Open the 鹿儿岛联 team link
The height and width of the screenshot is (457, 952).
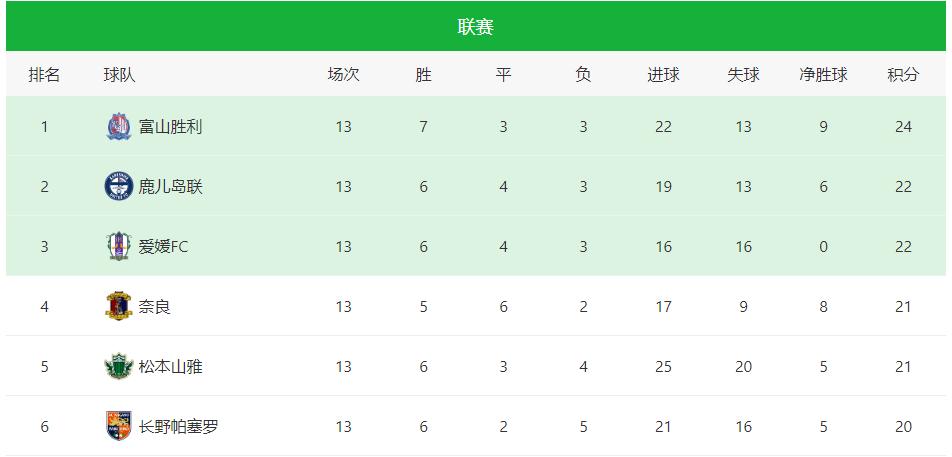pos(171,187)
